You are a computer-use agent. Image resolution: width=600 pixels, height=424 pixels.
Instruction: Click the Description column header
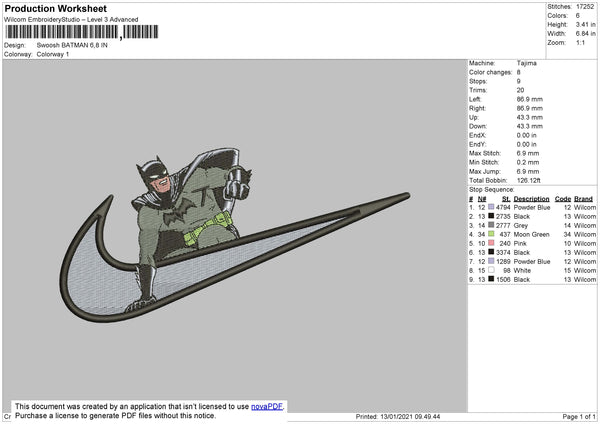pyautogui.click(x=531, y=199)
